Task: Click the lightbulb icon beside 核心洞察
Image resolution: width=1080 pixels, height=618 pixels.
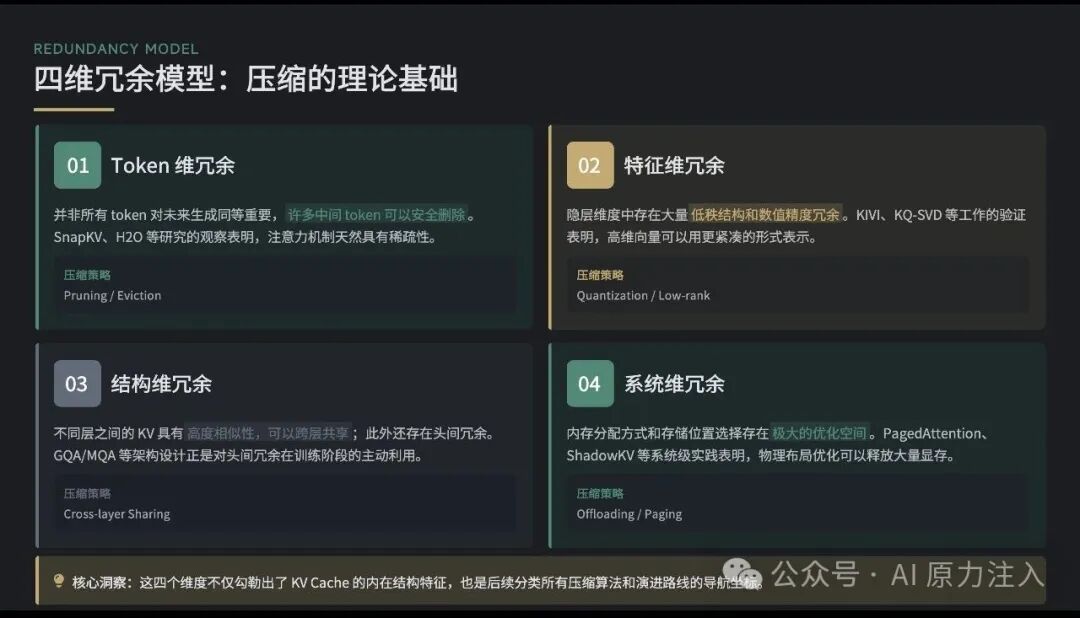Action: point(59,581)
